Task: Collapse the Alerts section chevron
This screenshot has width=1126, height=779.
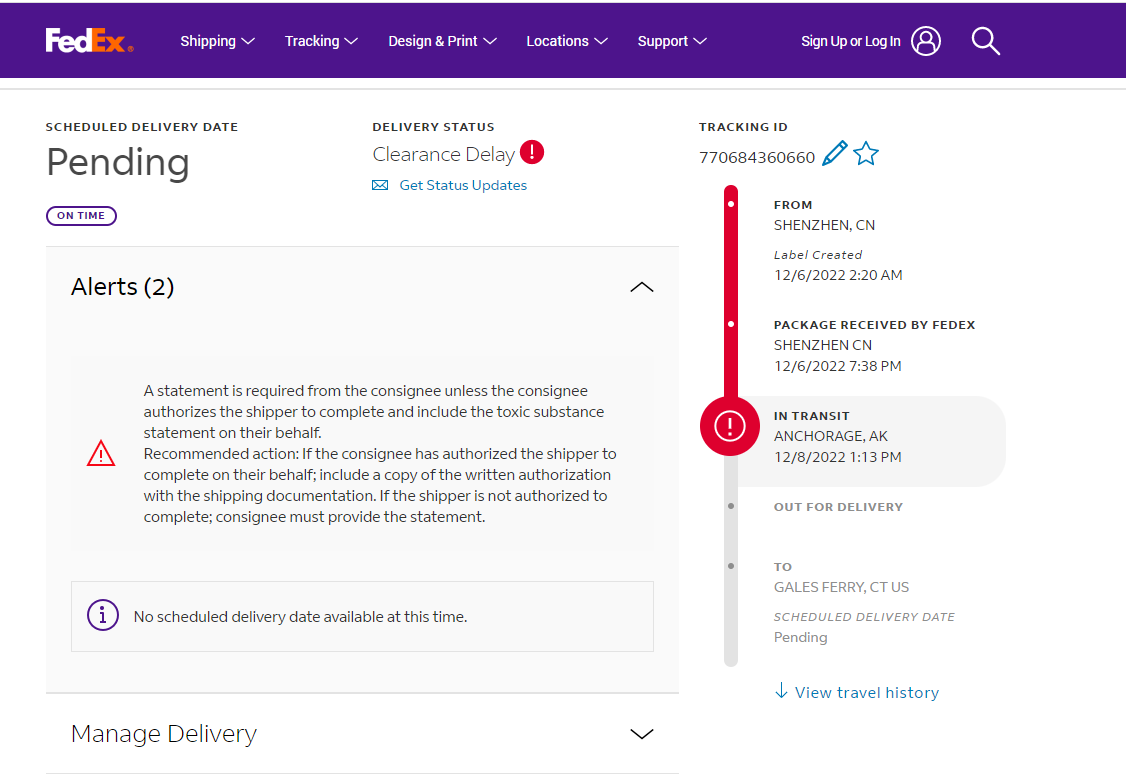Action: pos(641,287)
